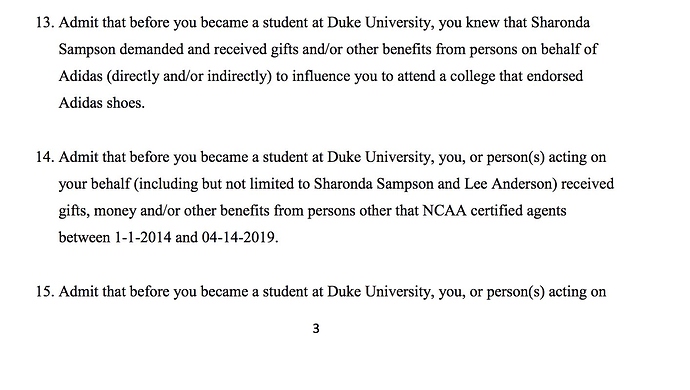Click the name Sharonda in item 13
This screenshot has height=390, width=690.
560,22
